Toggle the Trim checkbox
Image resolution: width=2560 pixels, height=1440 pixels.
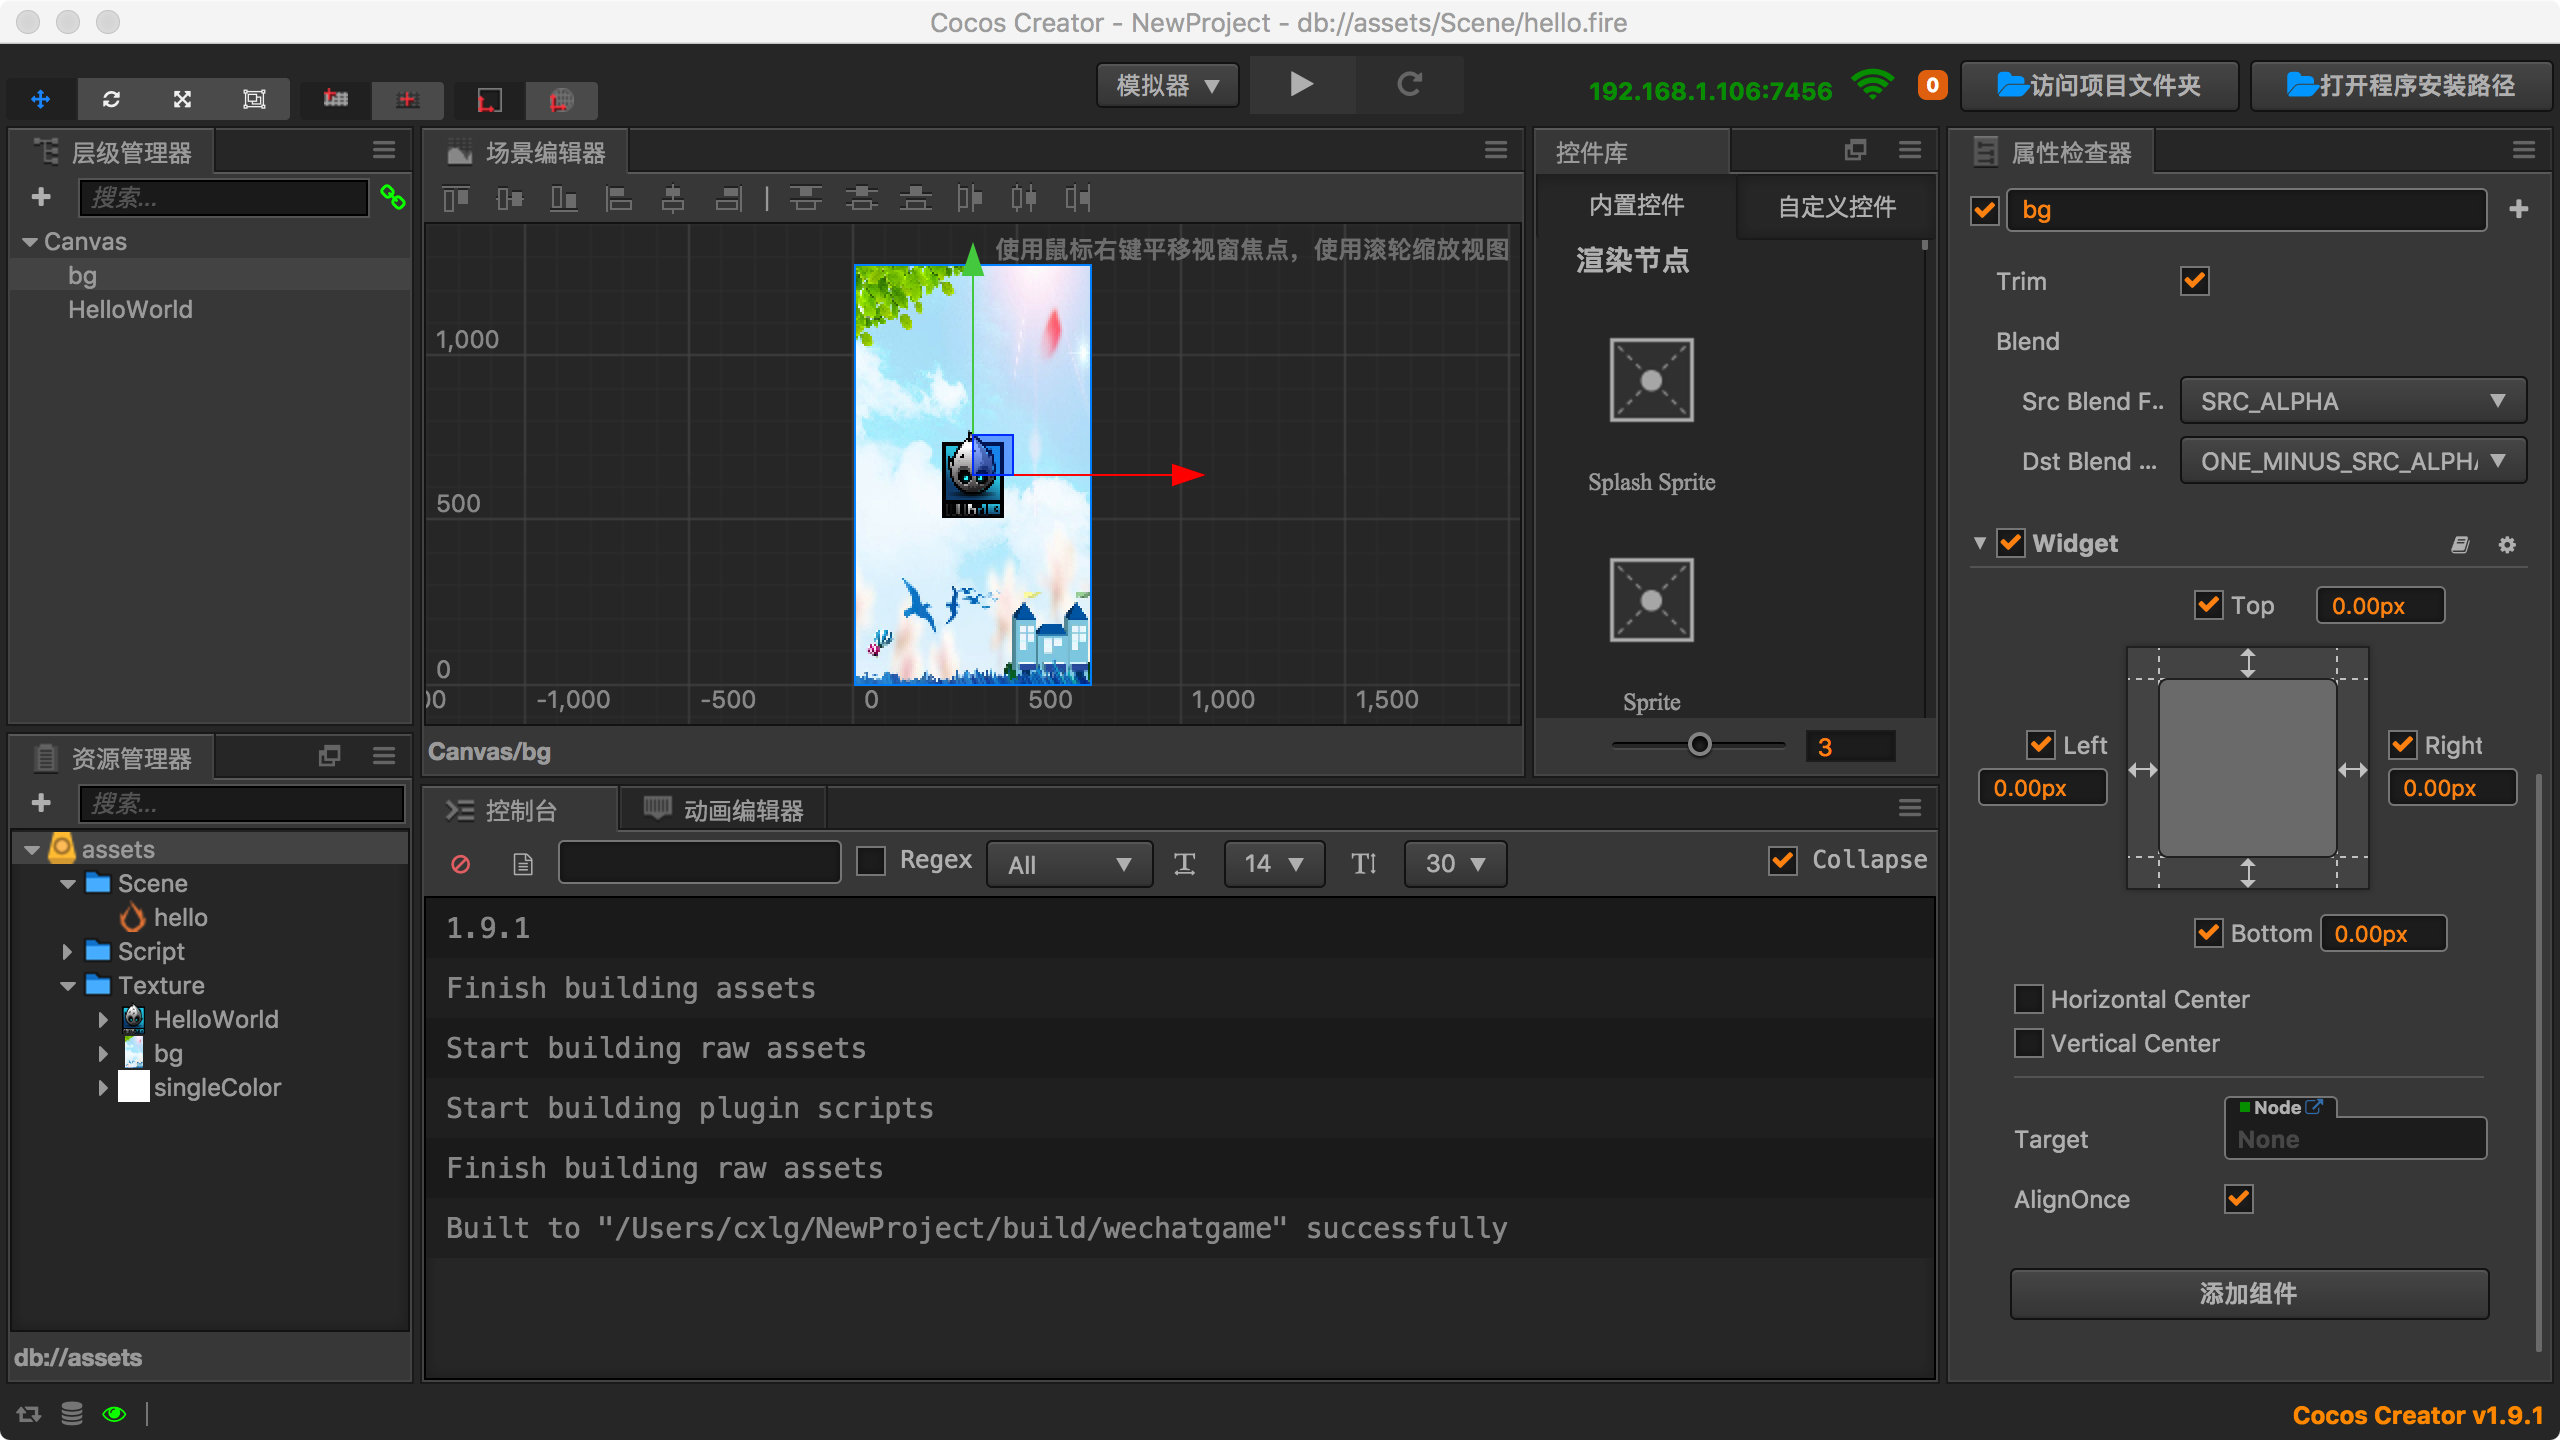[2194, 281]
